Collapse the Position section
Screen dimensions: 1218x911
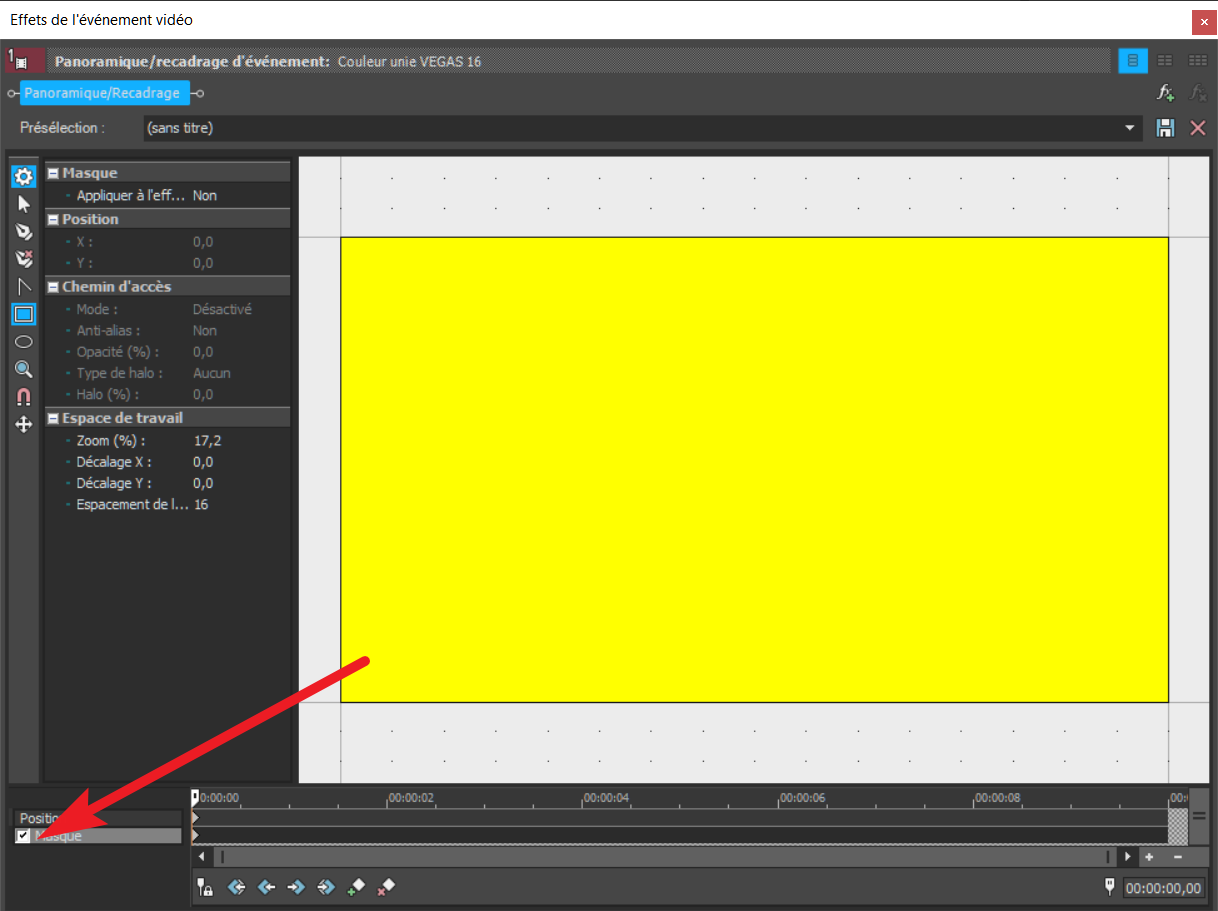tap(54, 219)
